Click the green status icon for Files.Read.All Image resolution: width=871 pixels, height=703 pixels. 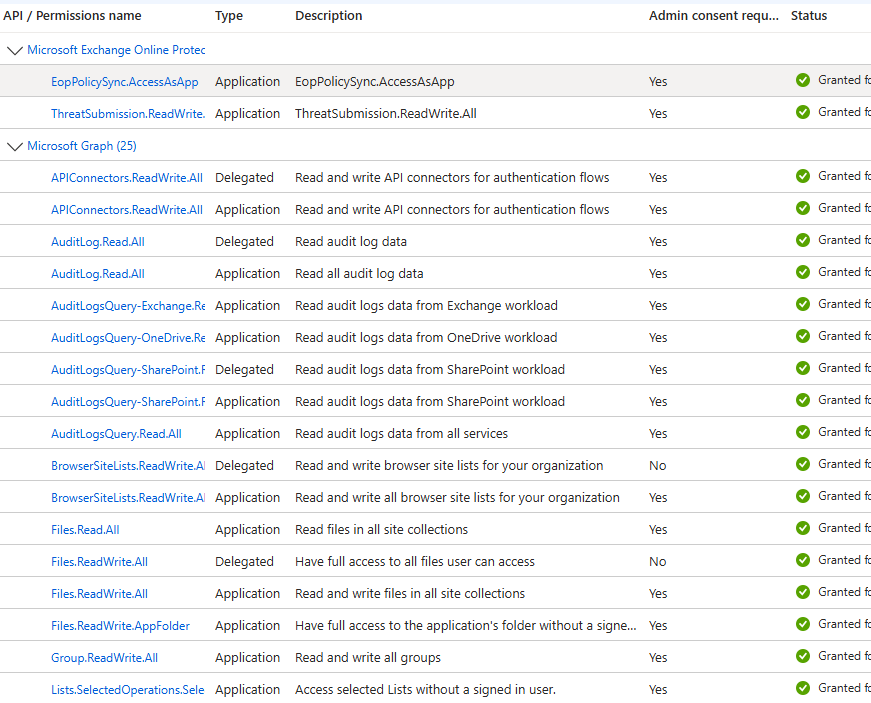(x=803, y=527)
